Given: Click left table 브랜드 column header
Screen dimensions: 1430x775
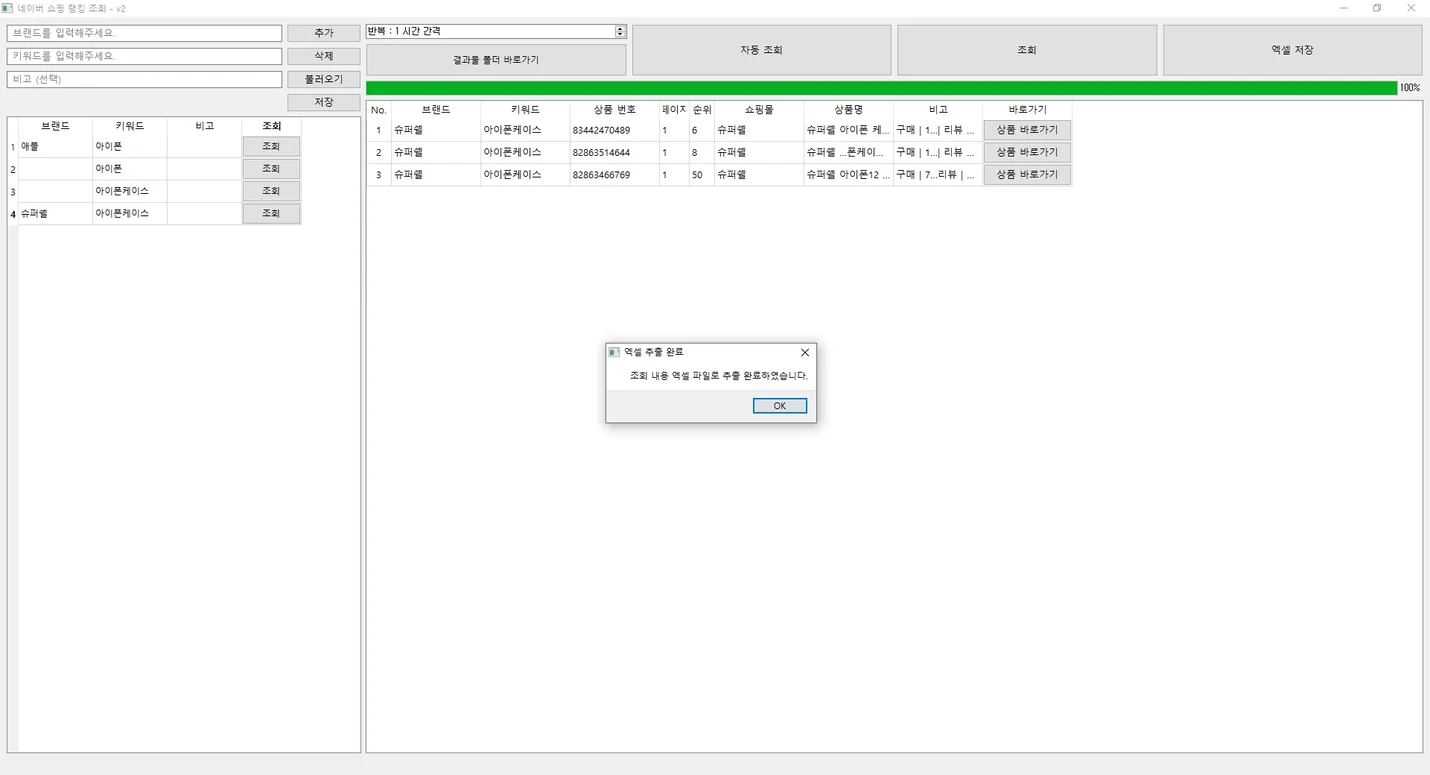Looking at the screenshot, I should click(x=55, y=126).
